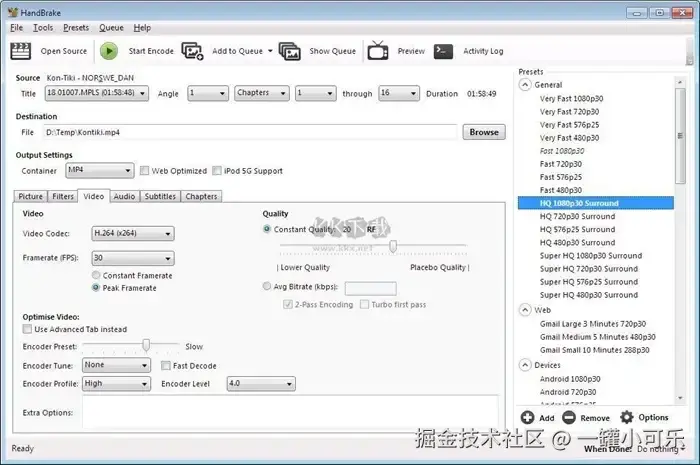The height and width of the screenshot is (465, 700).
Task: Switch to the Audio tab
Action: click(124, 196)
